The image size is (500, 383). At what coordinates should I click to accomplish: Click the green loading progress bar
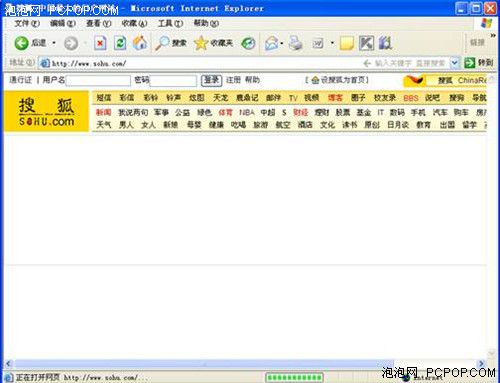pyautogui.click(x=294, y=378)
